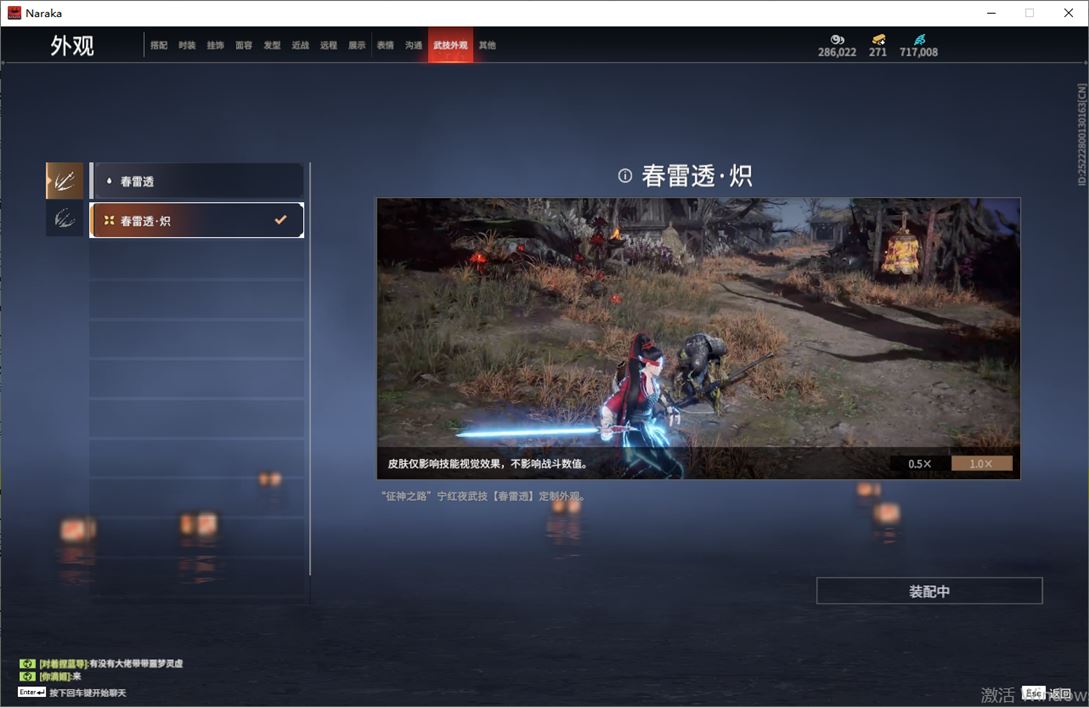Switch to the 沟通 tab
Screen dimensions: 1089x707
pos(414,45)
